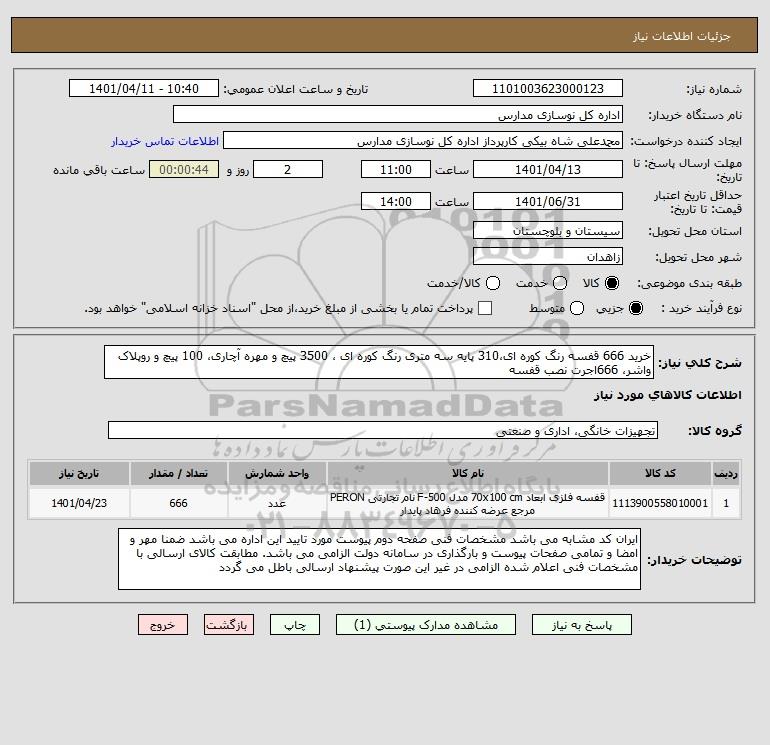770x745 pixels.
Task: Click the remaining days field showing 2
Action: [x=288, y=169]
